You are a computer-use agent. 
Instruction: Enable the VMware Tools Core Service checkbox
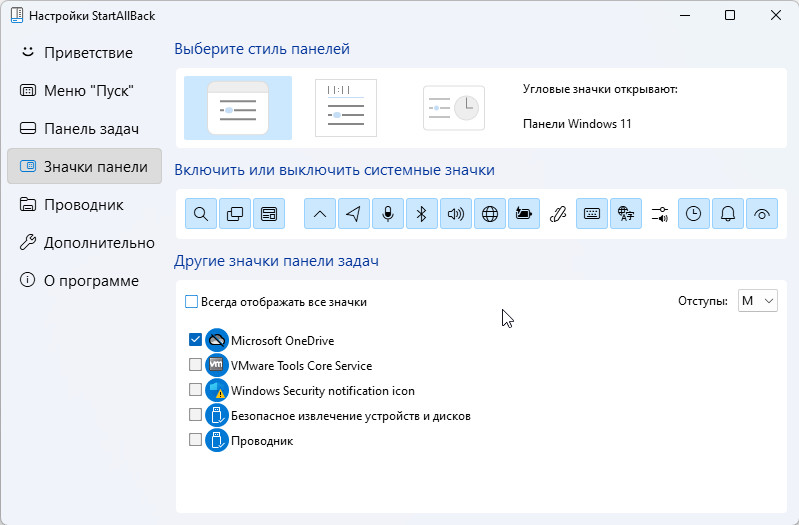point(195,365)
